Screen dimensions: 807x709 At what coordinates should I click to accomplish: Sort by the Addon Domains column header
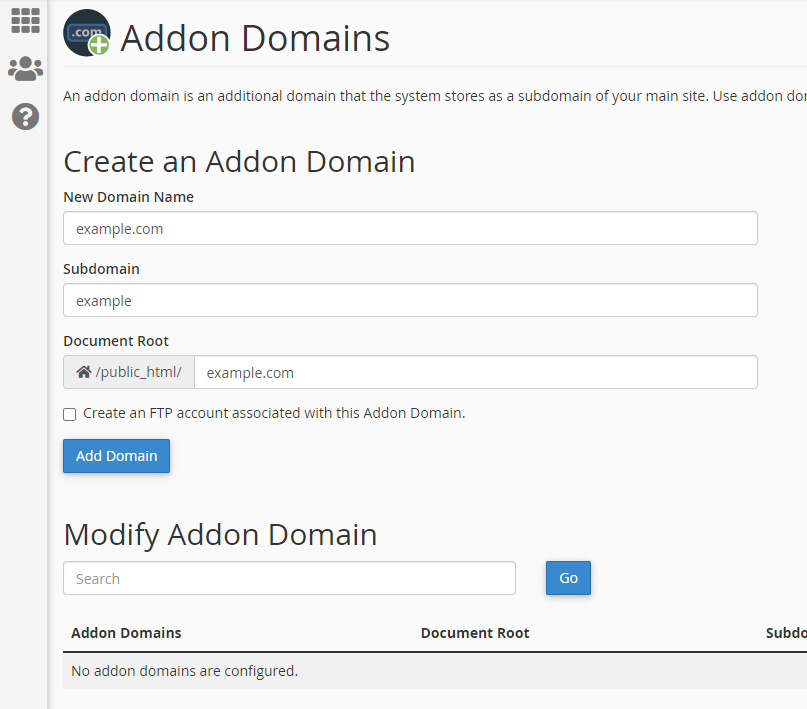[x=126, y=633]
